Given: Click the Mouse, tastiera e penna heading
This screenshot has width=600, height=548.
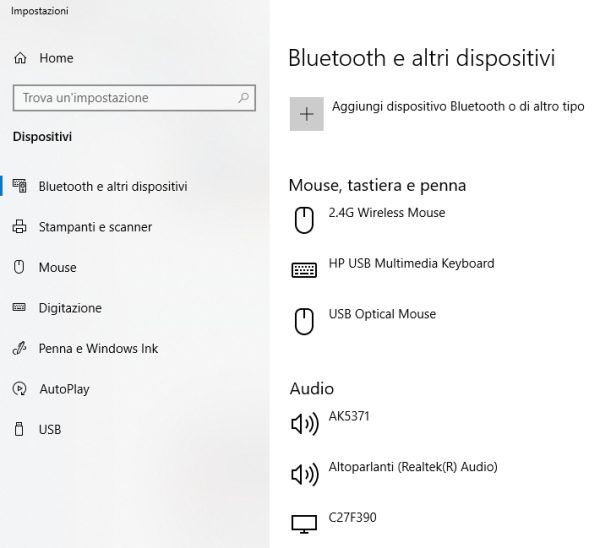Looking at the screenshot, I should point(377,186).
